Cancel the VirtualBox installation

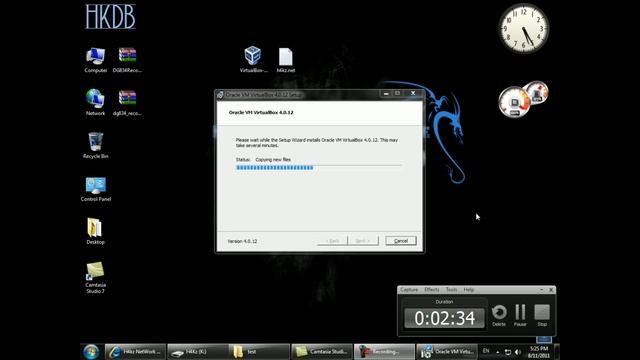(401, 241)
